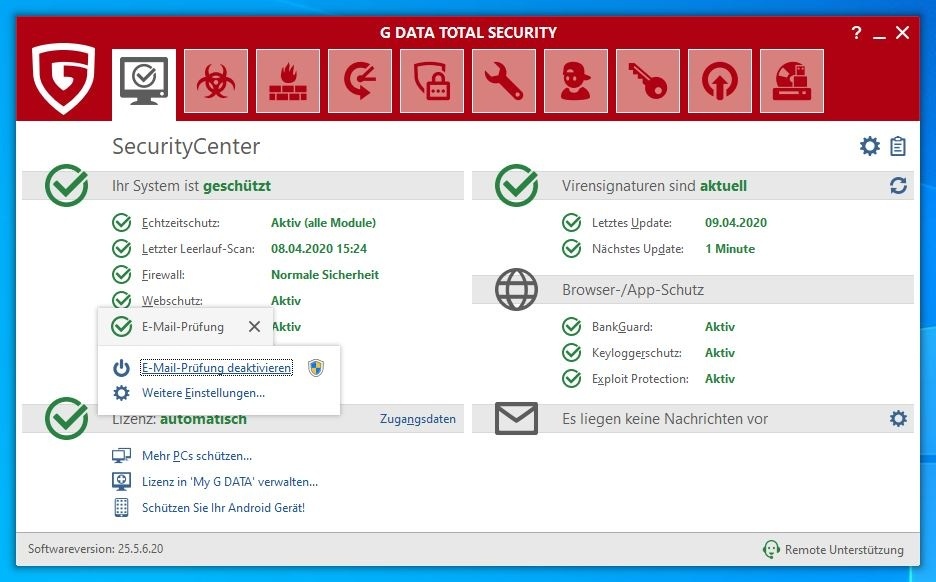
Task: Open the Tuner wrench tab
Action: pos(504,81)
